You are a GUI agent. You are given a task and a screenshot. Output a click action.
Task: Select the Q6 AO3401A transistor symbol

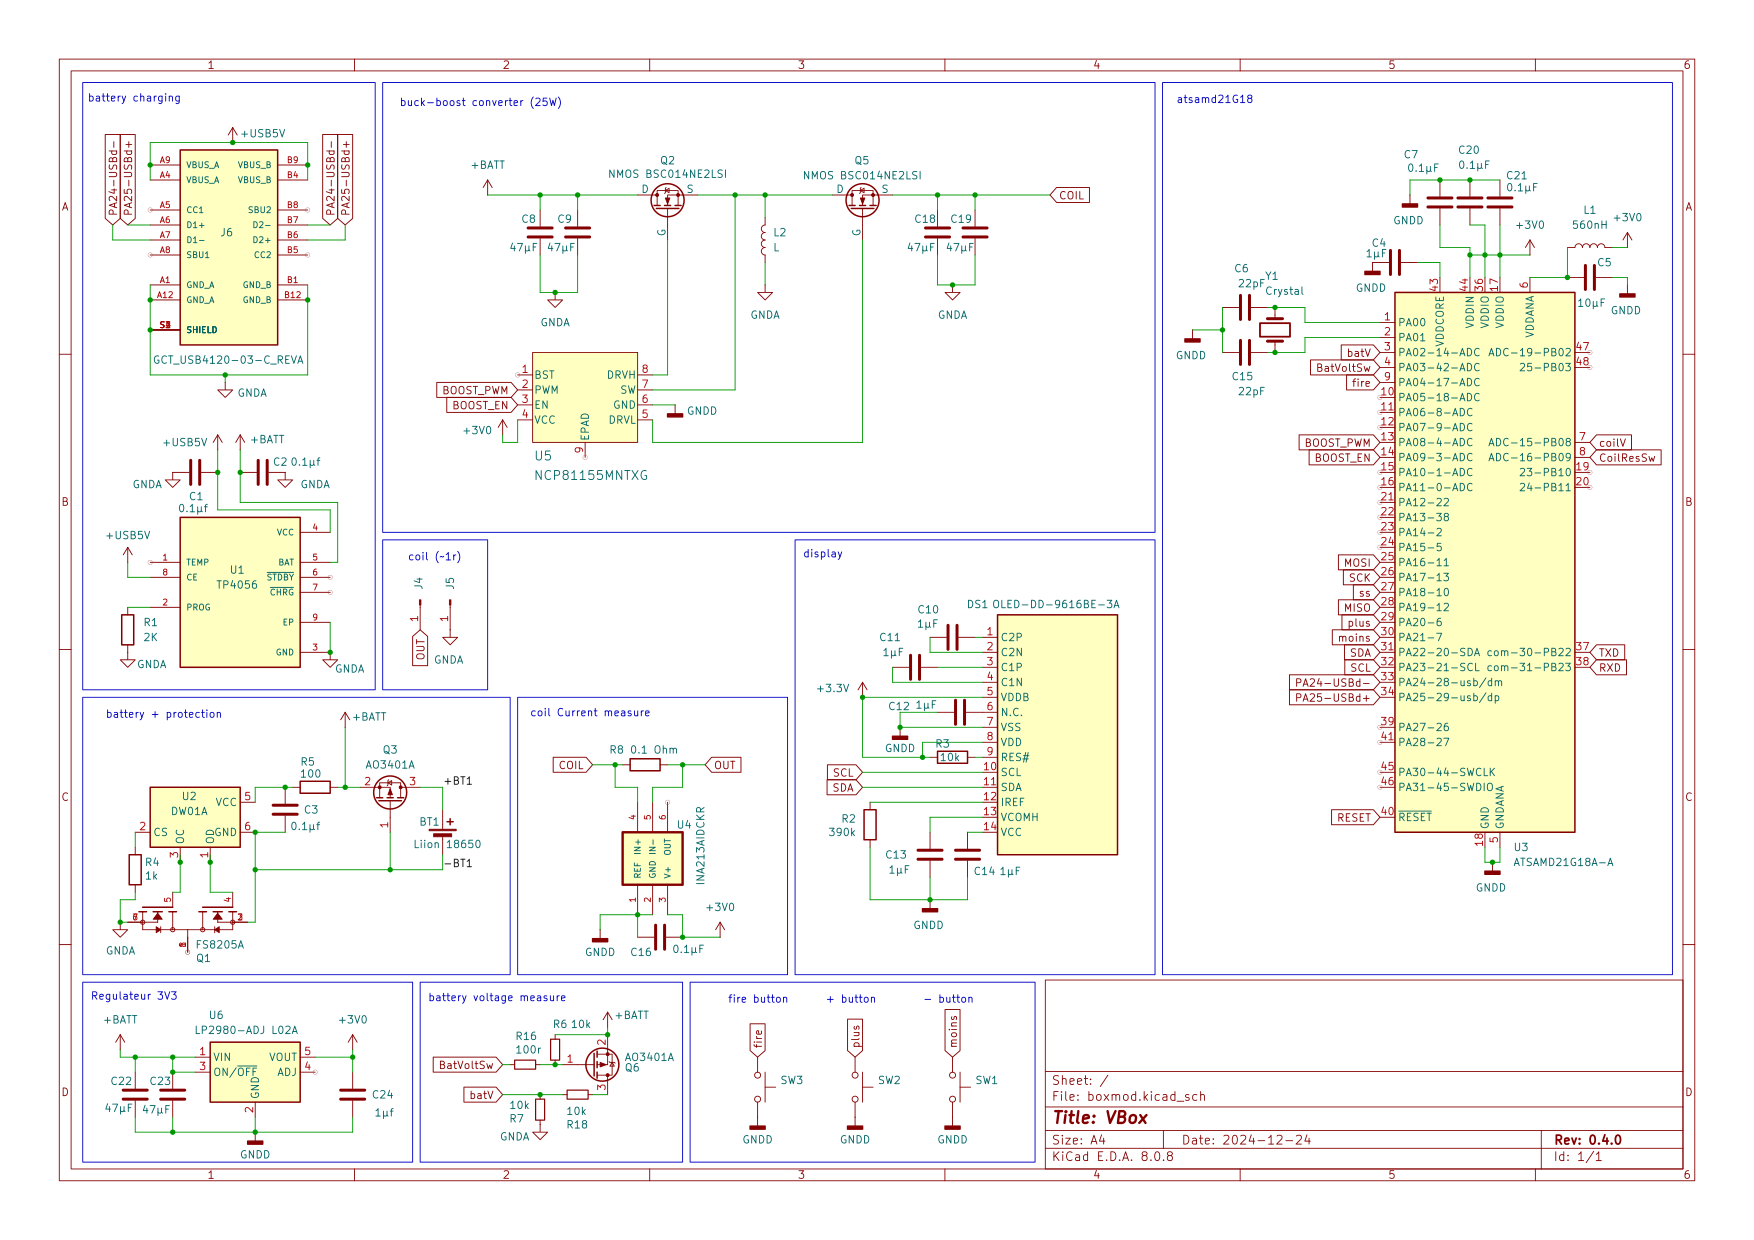coord(601,1065)
